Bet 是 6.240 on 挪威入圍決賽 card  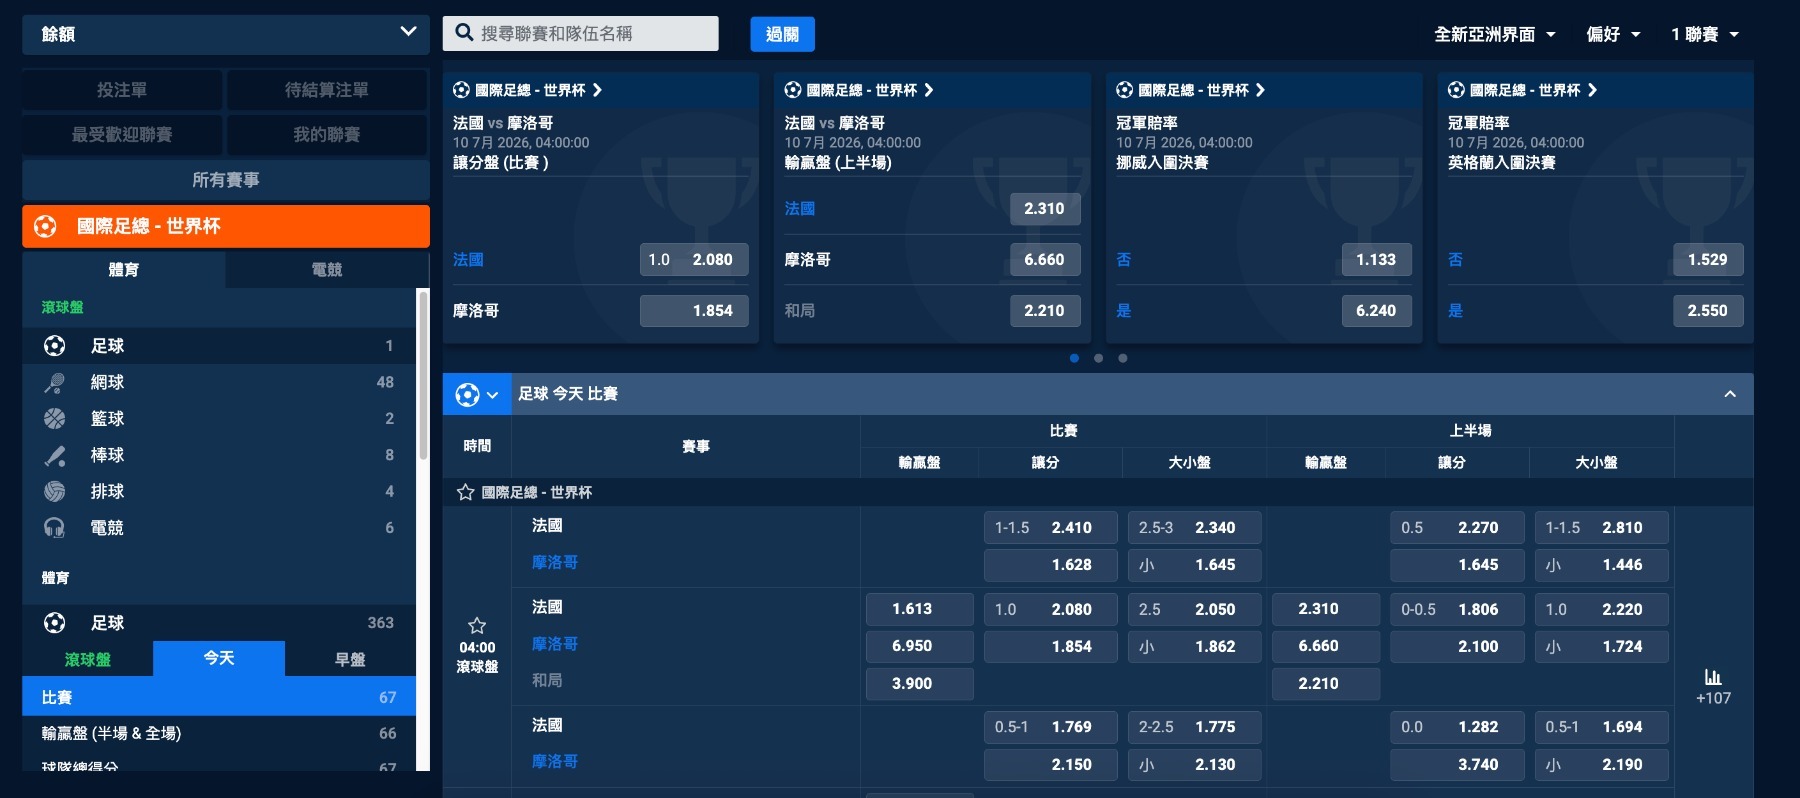[1376, 311]
